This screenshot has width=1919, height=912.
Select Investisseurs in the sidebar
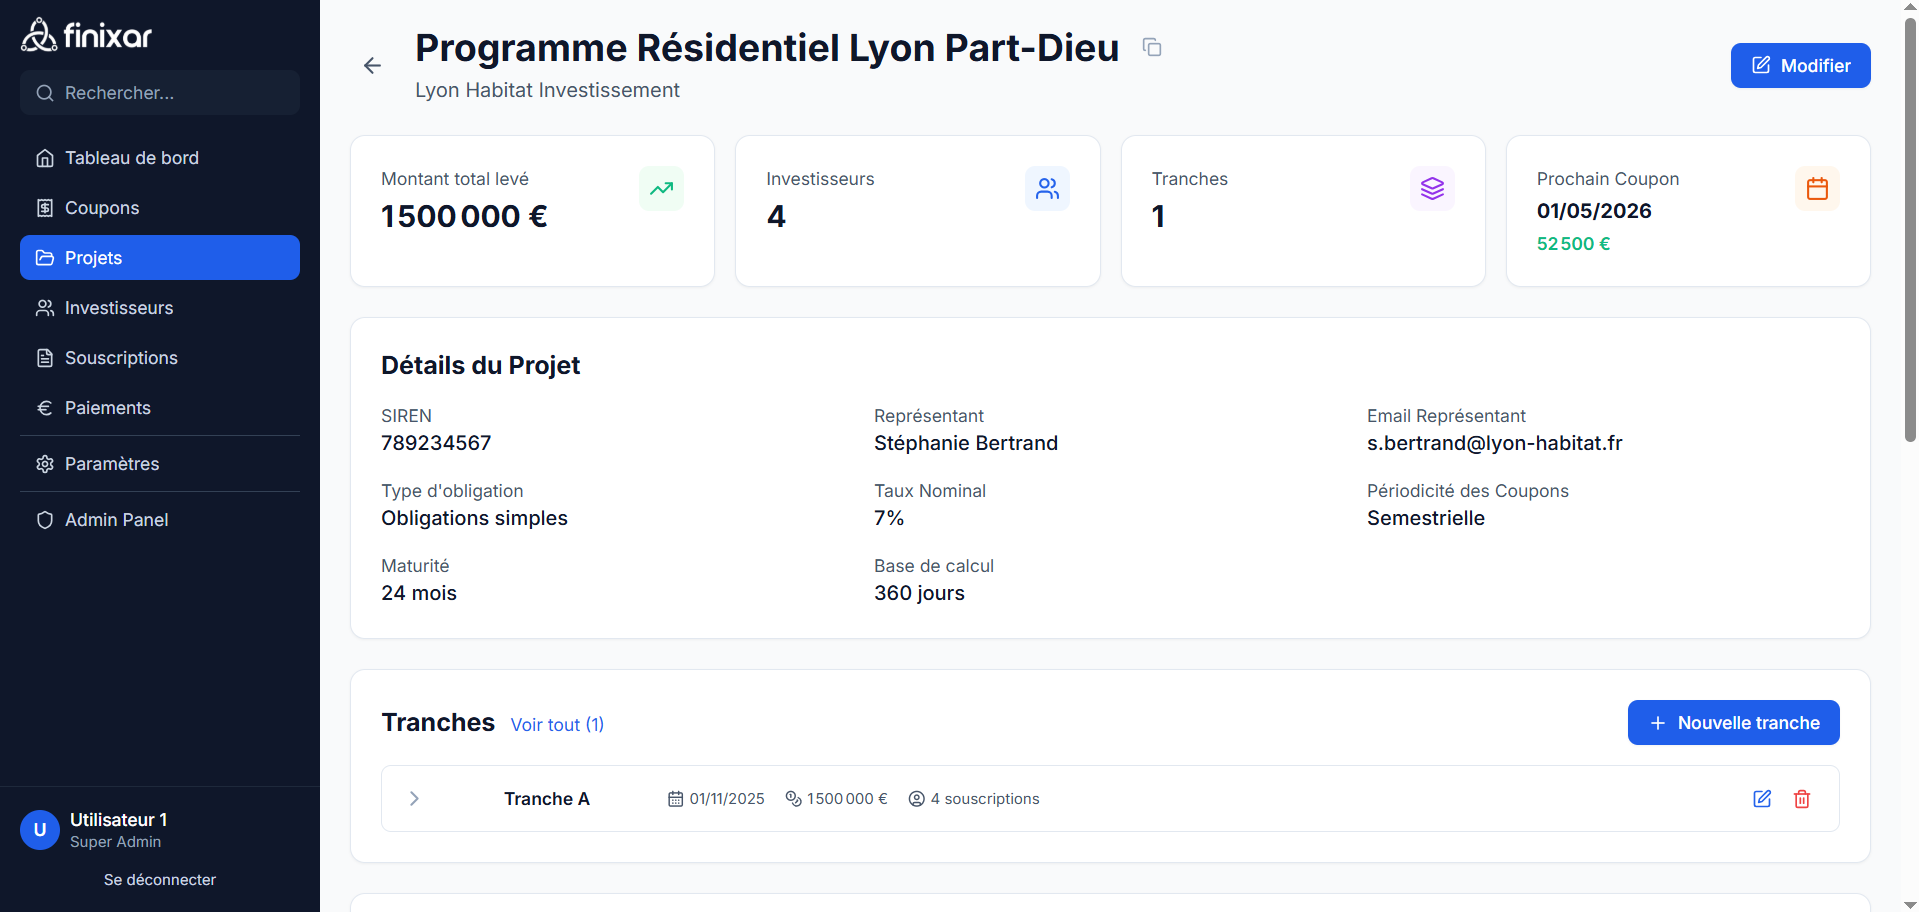tap(118, 307)
